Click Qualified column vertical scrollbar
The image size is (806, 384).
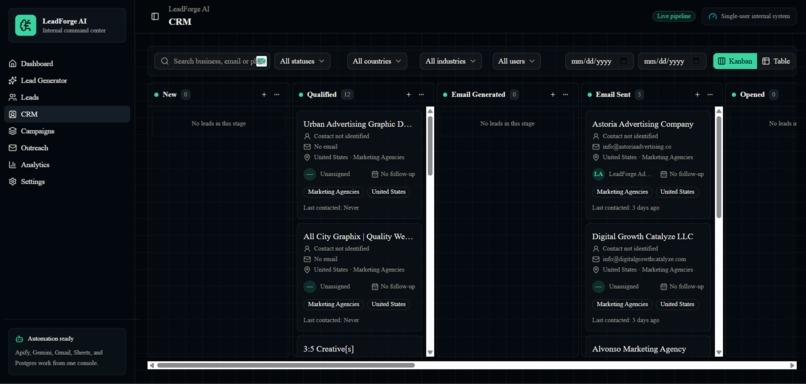pyautogui.click(x=430, y=145)
